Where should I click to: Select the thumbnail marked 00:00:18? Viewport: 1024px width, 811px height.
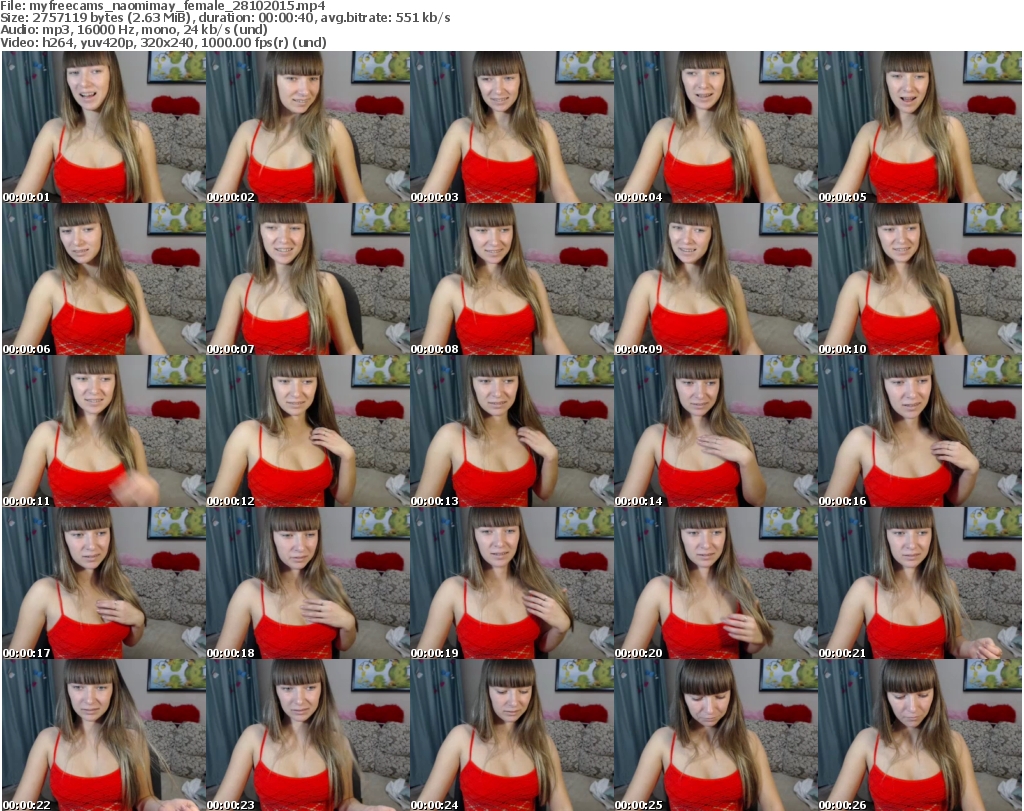point(308,583)
